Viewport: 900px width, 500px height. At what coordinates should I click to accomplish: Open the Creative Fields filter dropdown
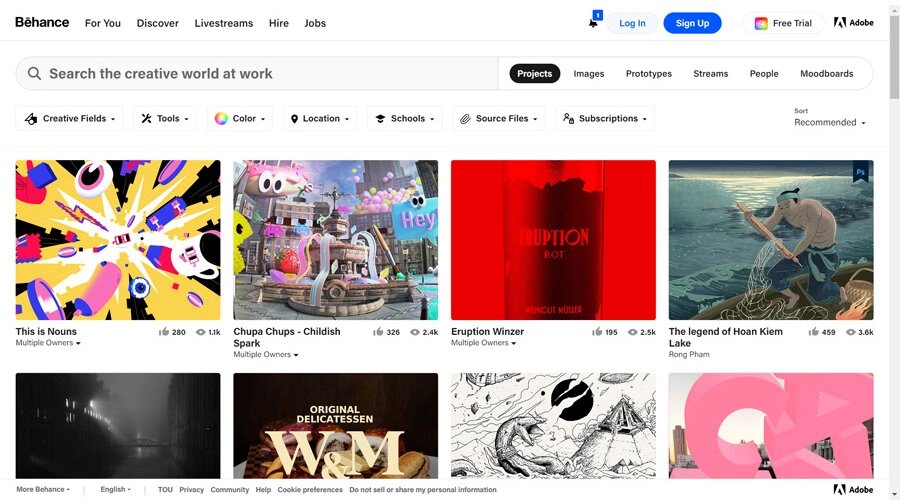tap(69, 118)
